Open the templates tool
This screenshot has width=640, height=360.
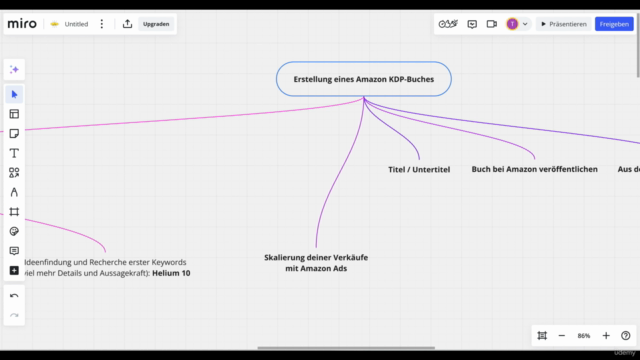14,114
